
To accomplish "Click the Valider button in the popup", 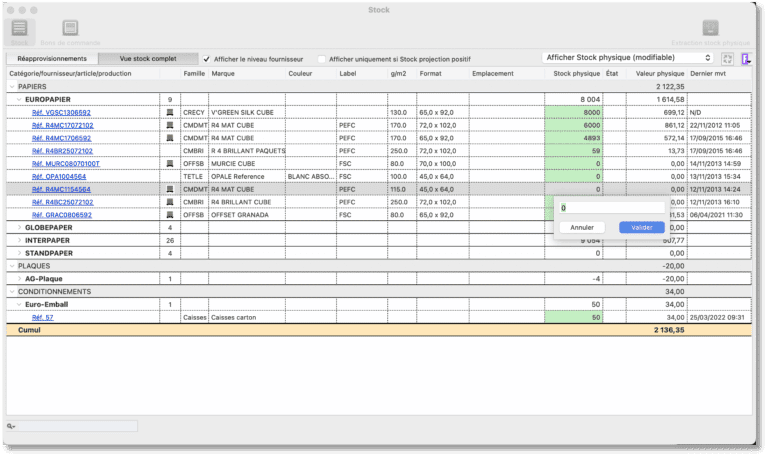I will (x=642, y=227).
